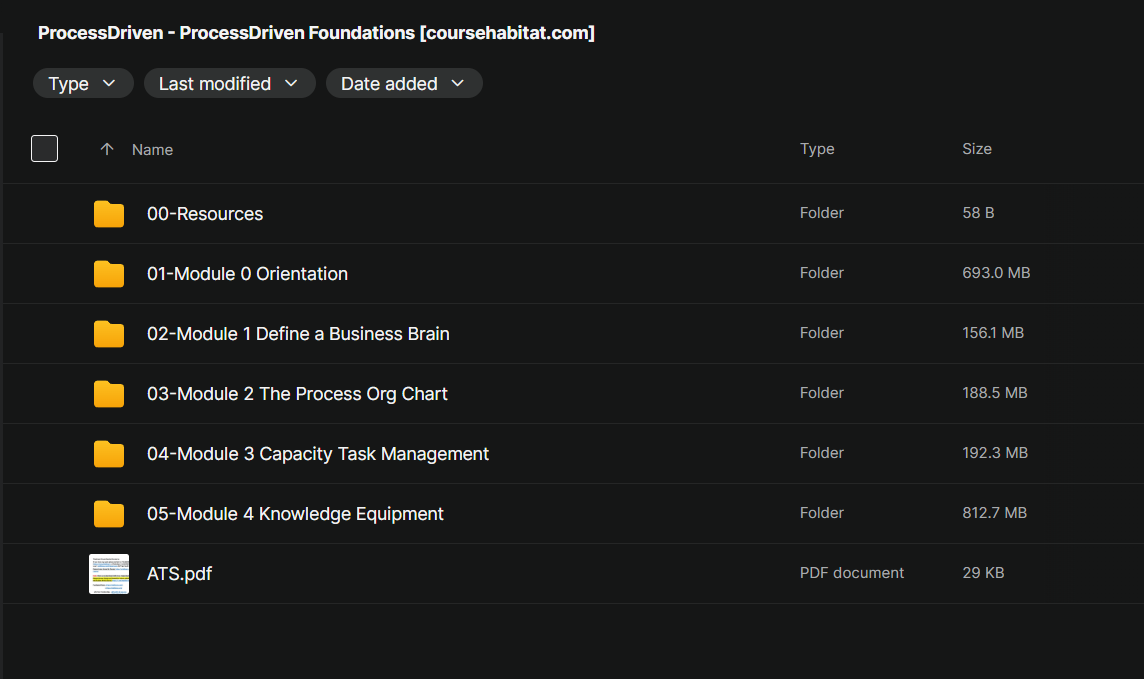Open the 02-Module 1 Define a Business Brain folder
This screenshot has height=679, width=1144.
pos(298,334)
